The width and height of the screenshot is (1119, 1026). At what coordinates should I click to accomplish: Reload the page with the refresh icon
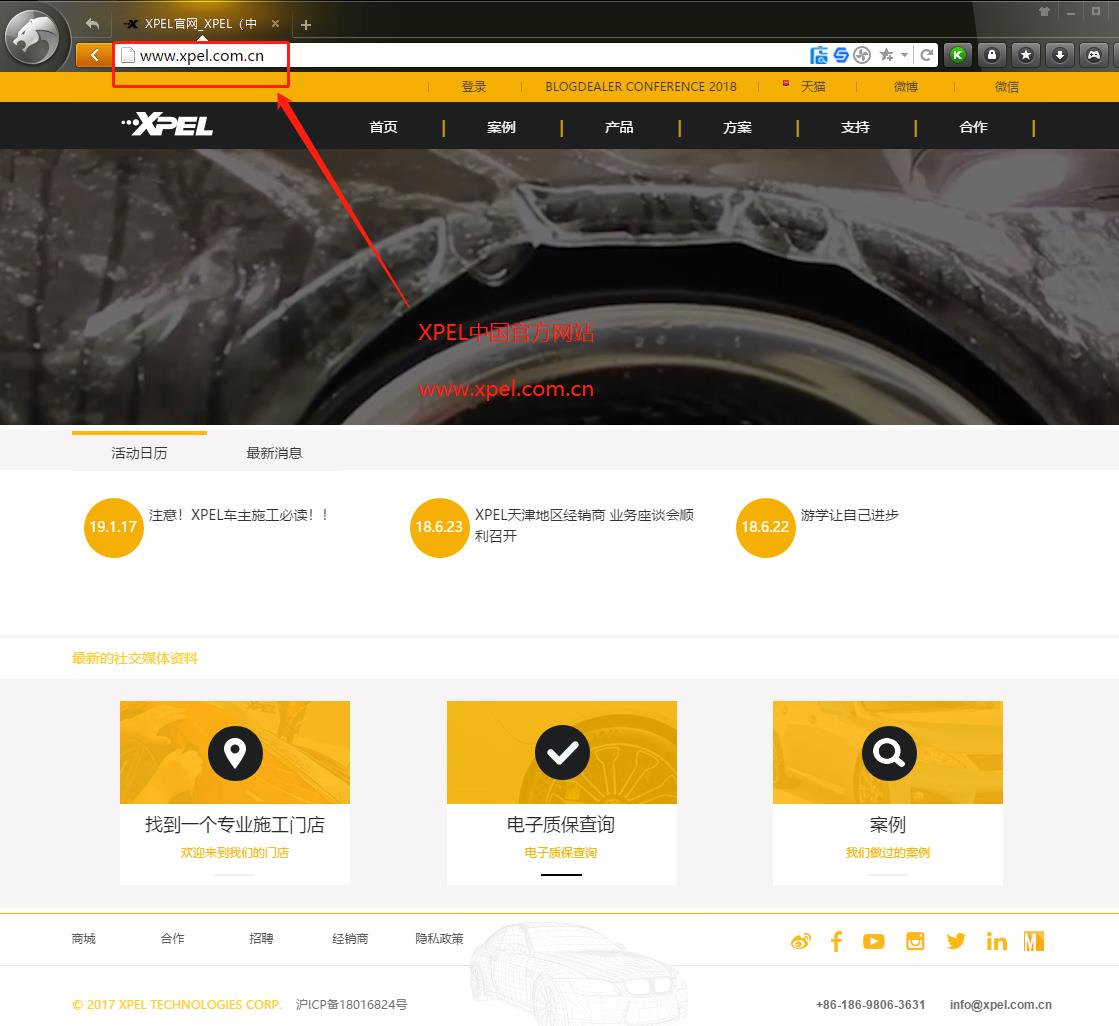coord(926,55)
